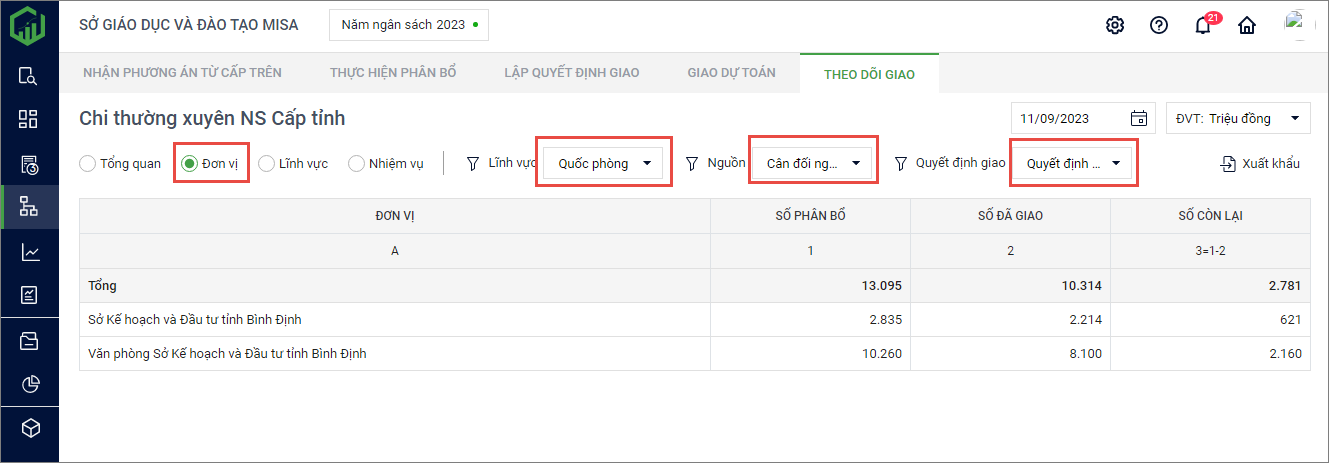Click the help question mark icon
The height and width of the screenshot is (463, 1329).
[x=1159, y=25]
